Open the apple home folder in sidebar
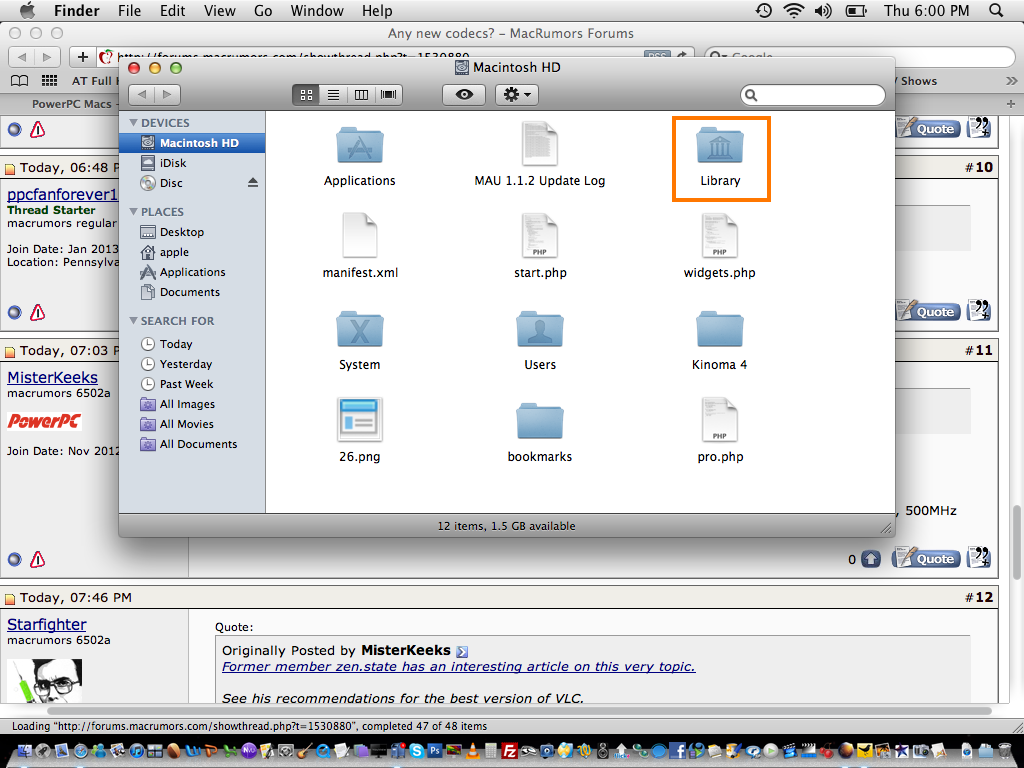 192,252
